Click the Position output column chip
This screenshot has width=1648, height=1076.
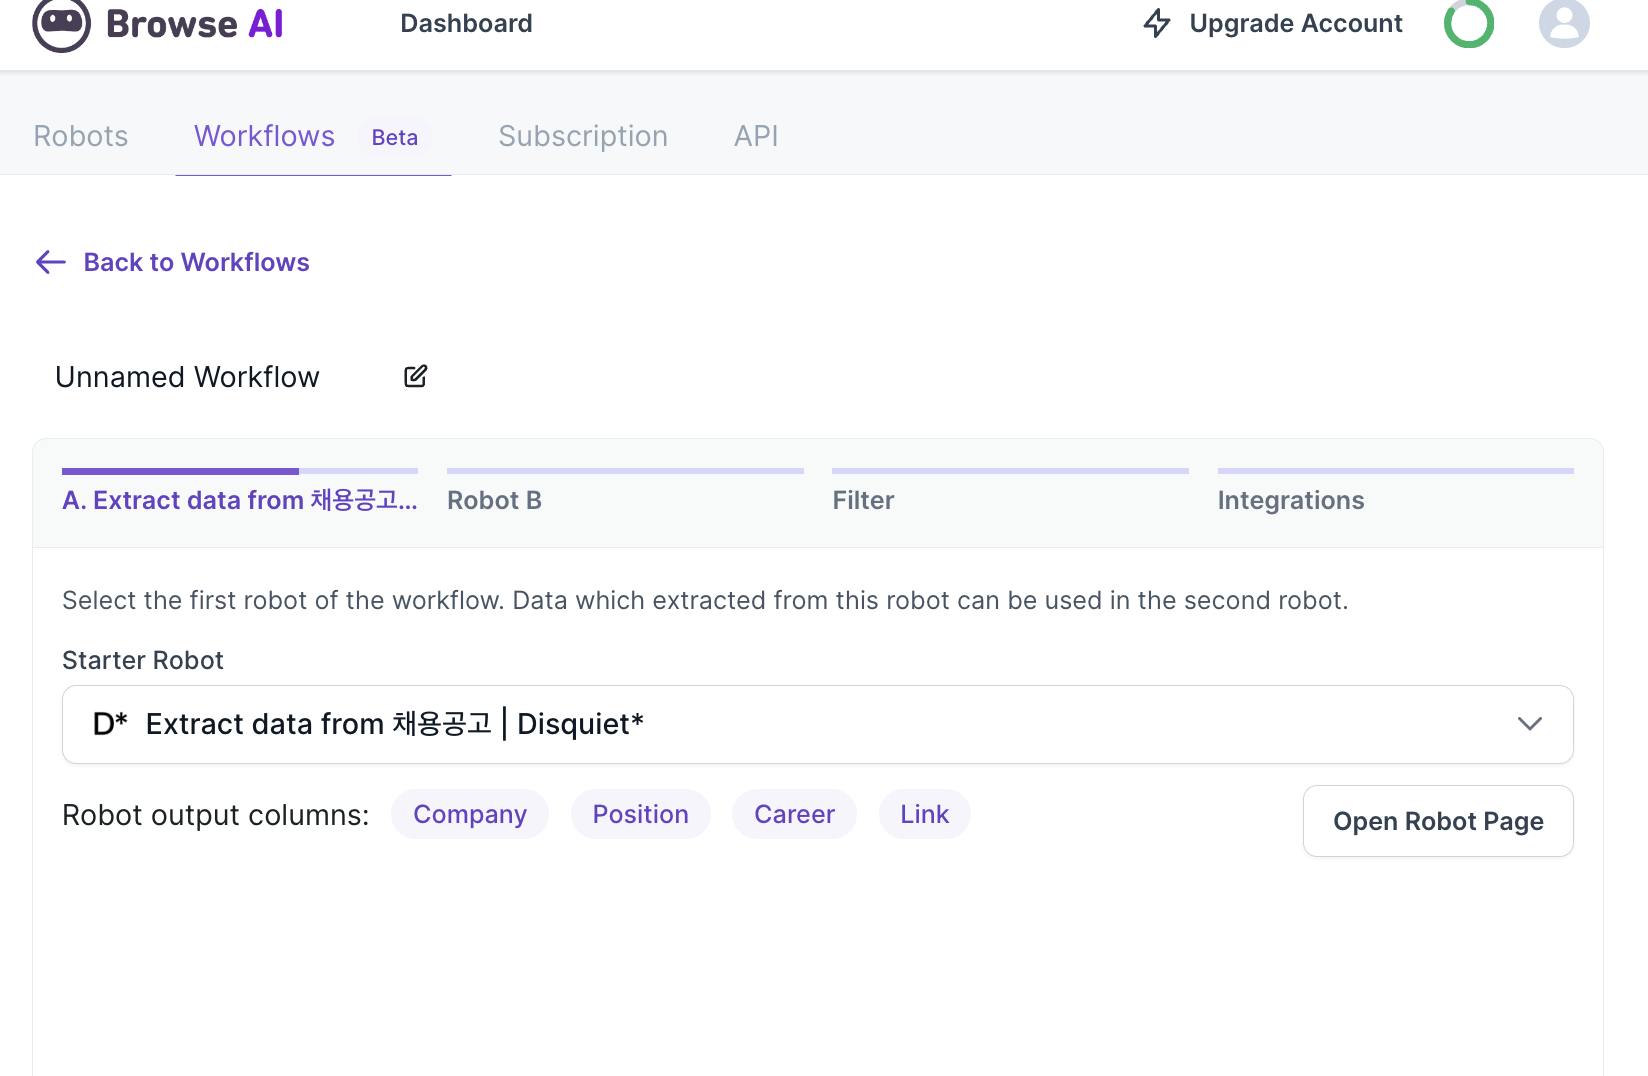click(641, 814)
